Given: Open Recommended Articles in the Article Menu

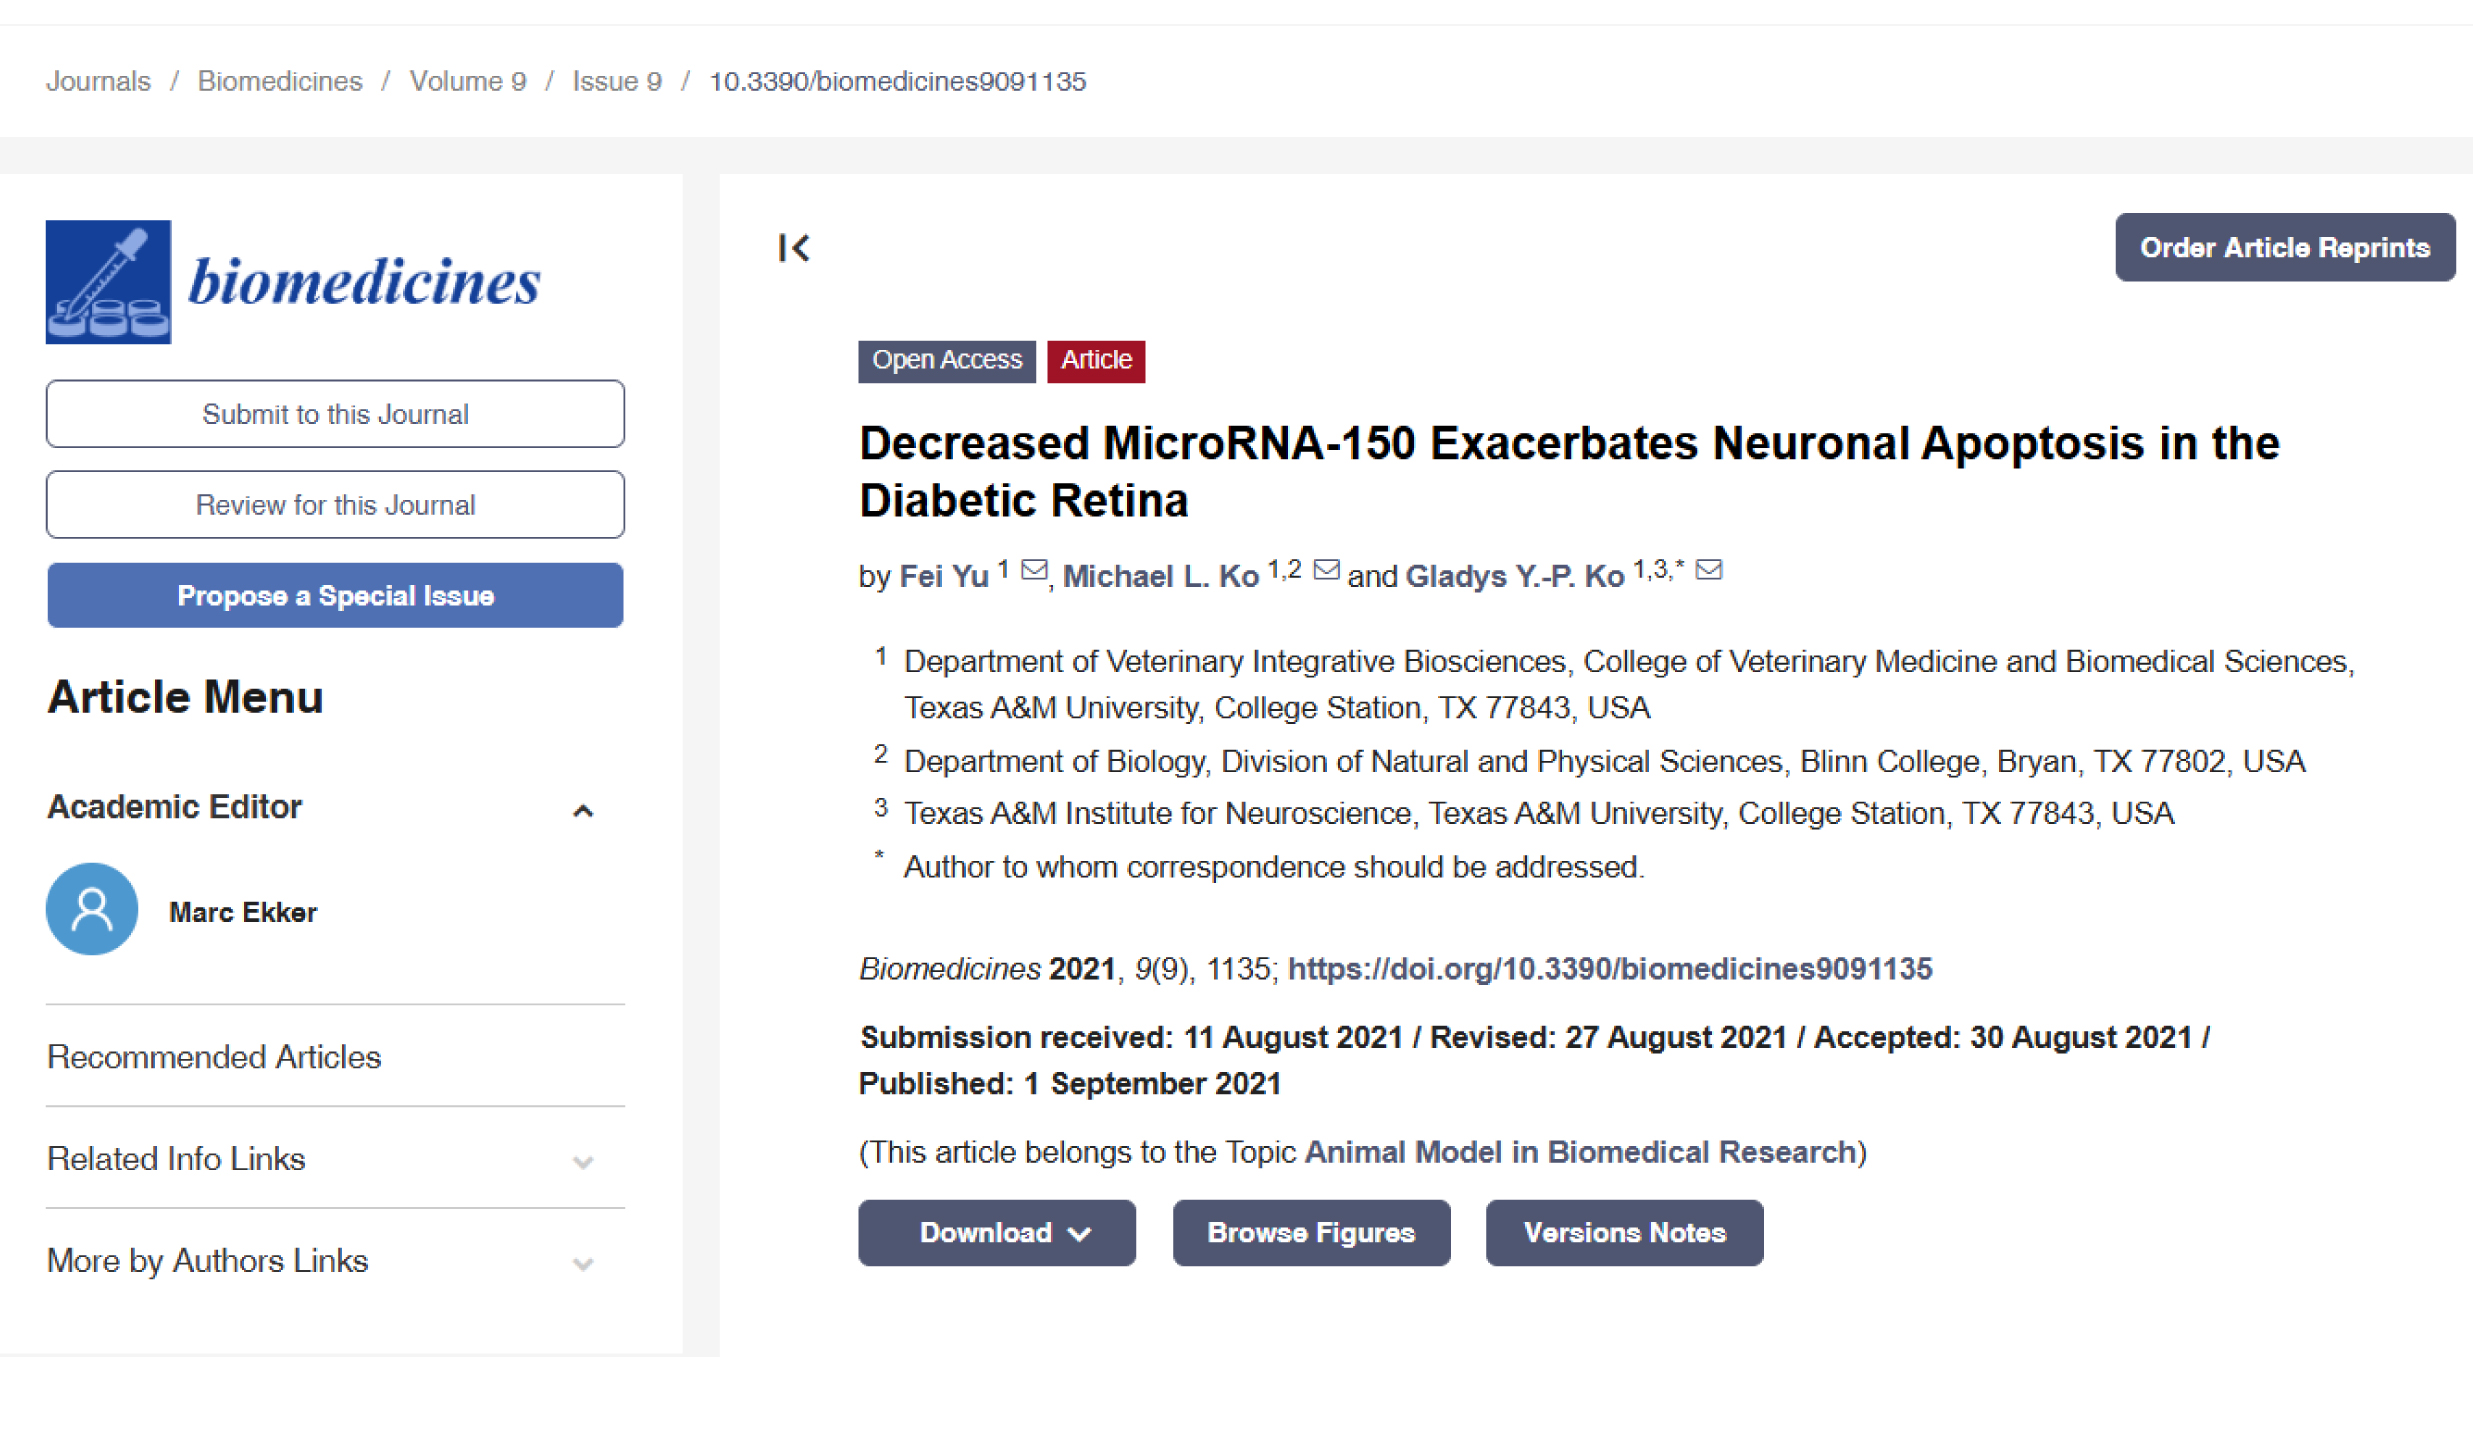Looking at the screenshot, I should 214,1057.
